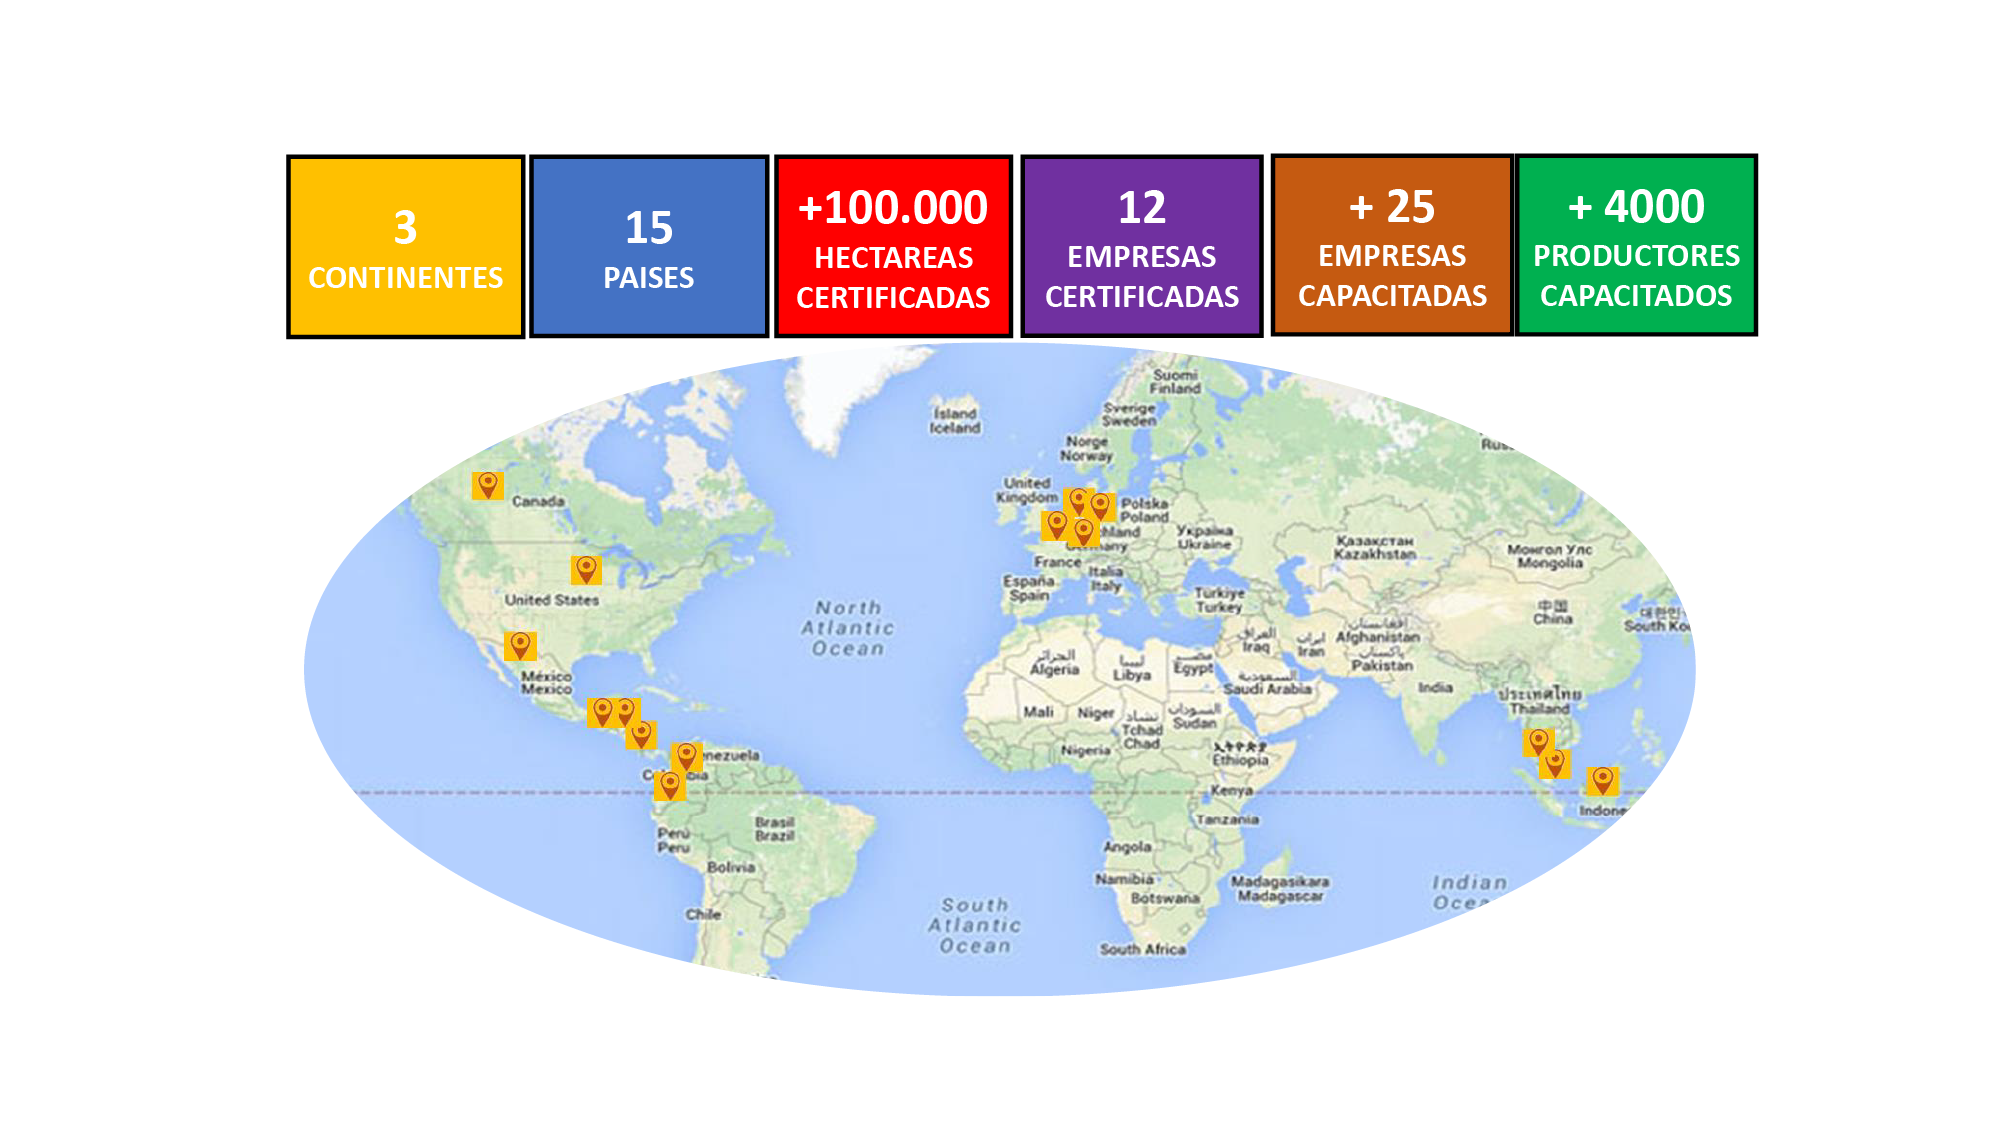Click the map pin beside the Canada label
Image resolution: width=2000 pixels, height=1125 pixels.
pos(488,486)
